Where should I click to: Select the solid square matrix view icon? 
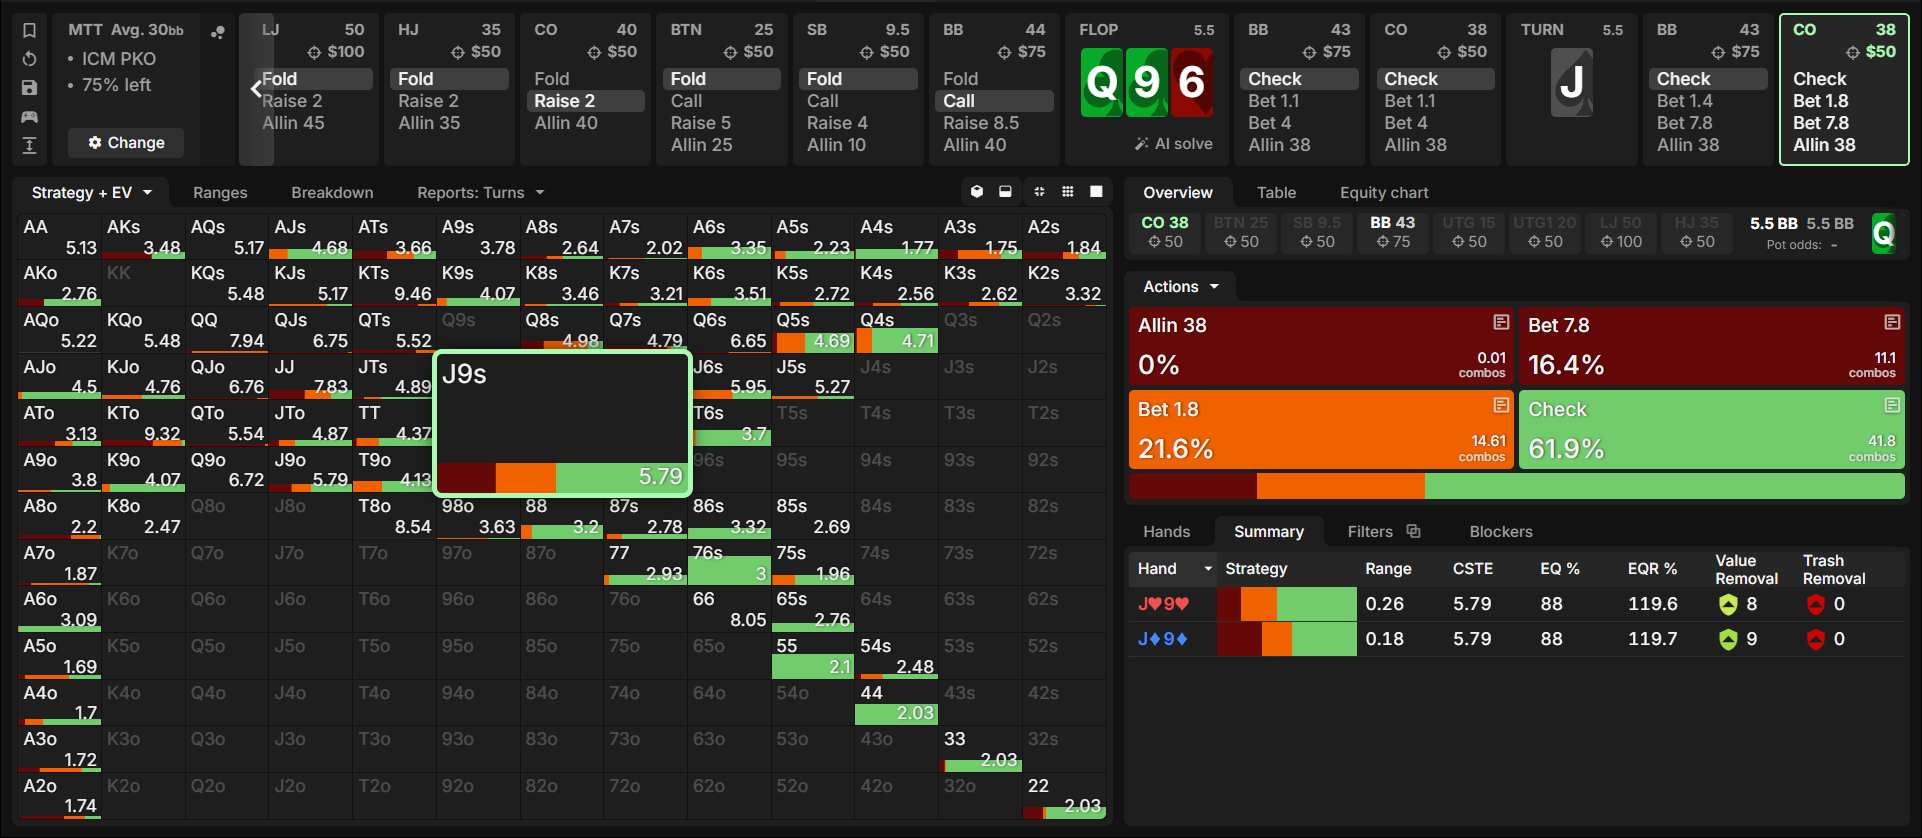point(1096,192)
